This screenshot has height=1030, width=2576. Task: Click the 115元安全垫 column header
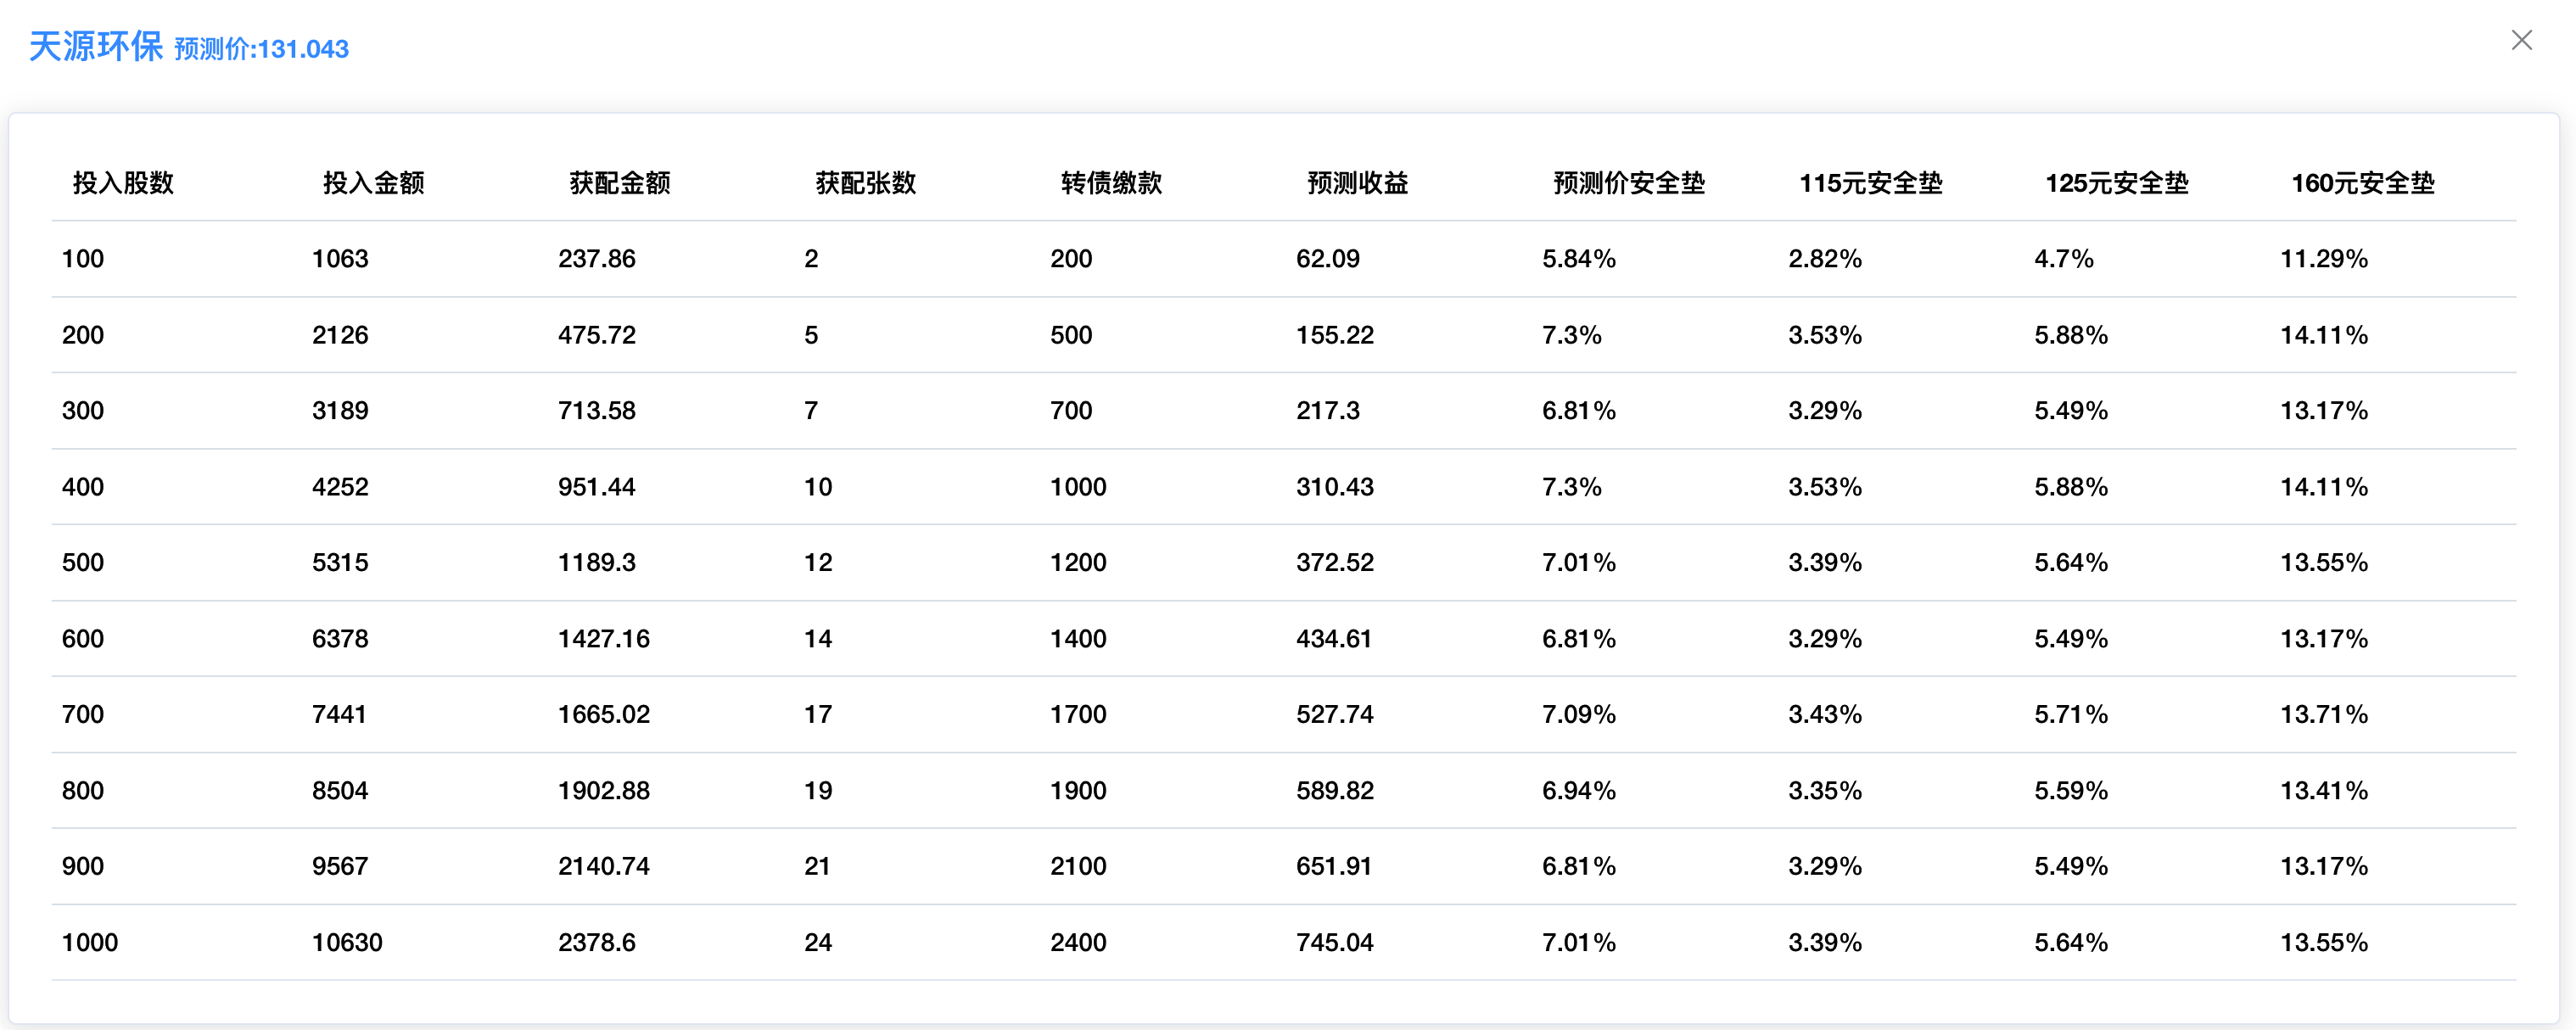click(1870, 183)
